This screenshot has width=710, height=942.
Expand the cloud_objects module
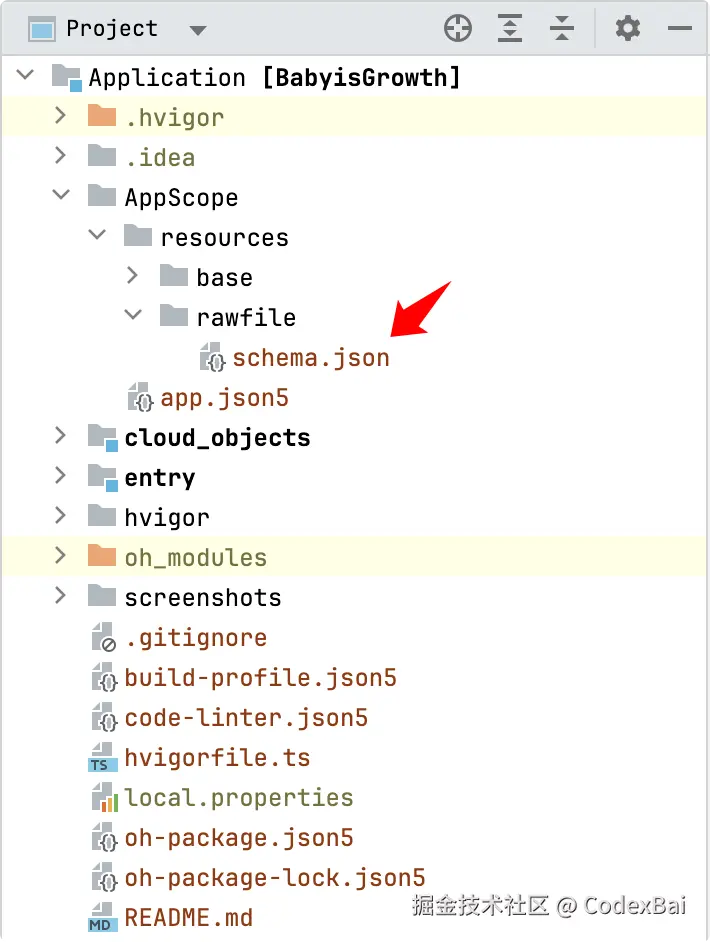click(61, 437)
